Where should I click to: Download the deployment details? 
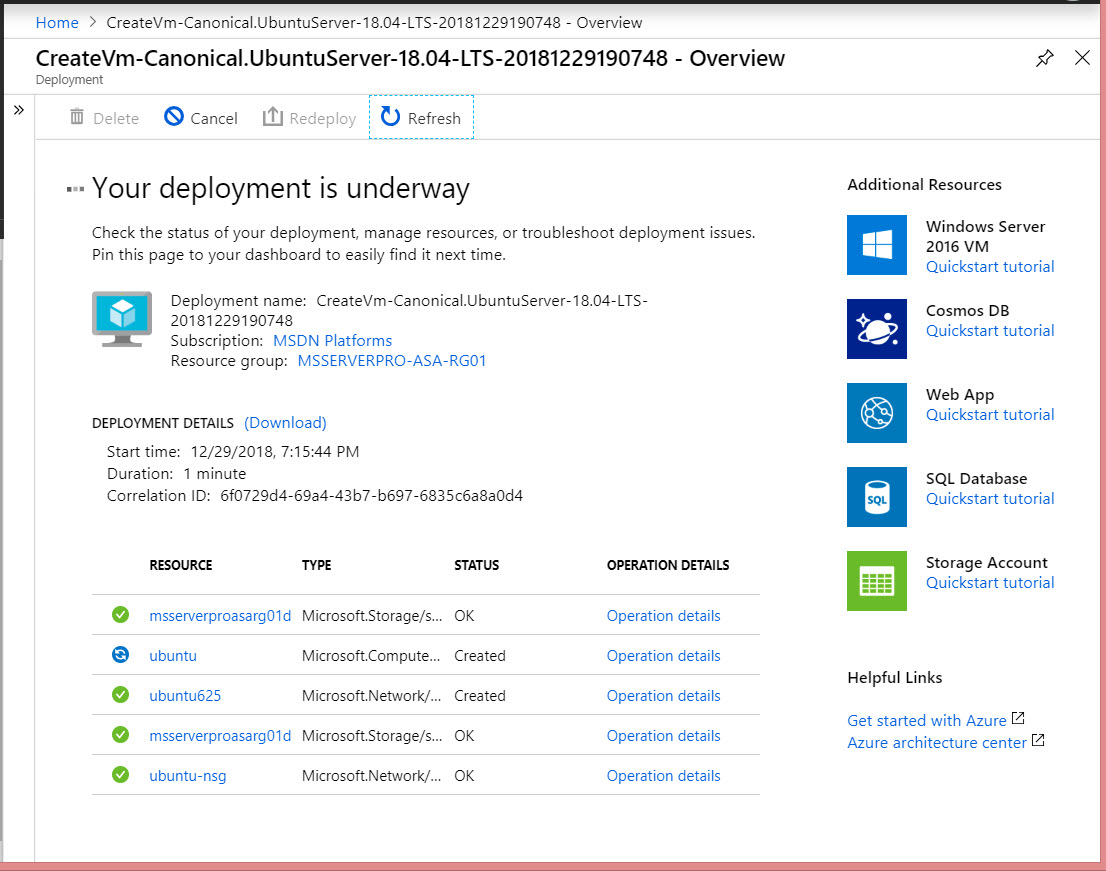click(x=285, y=423)
